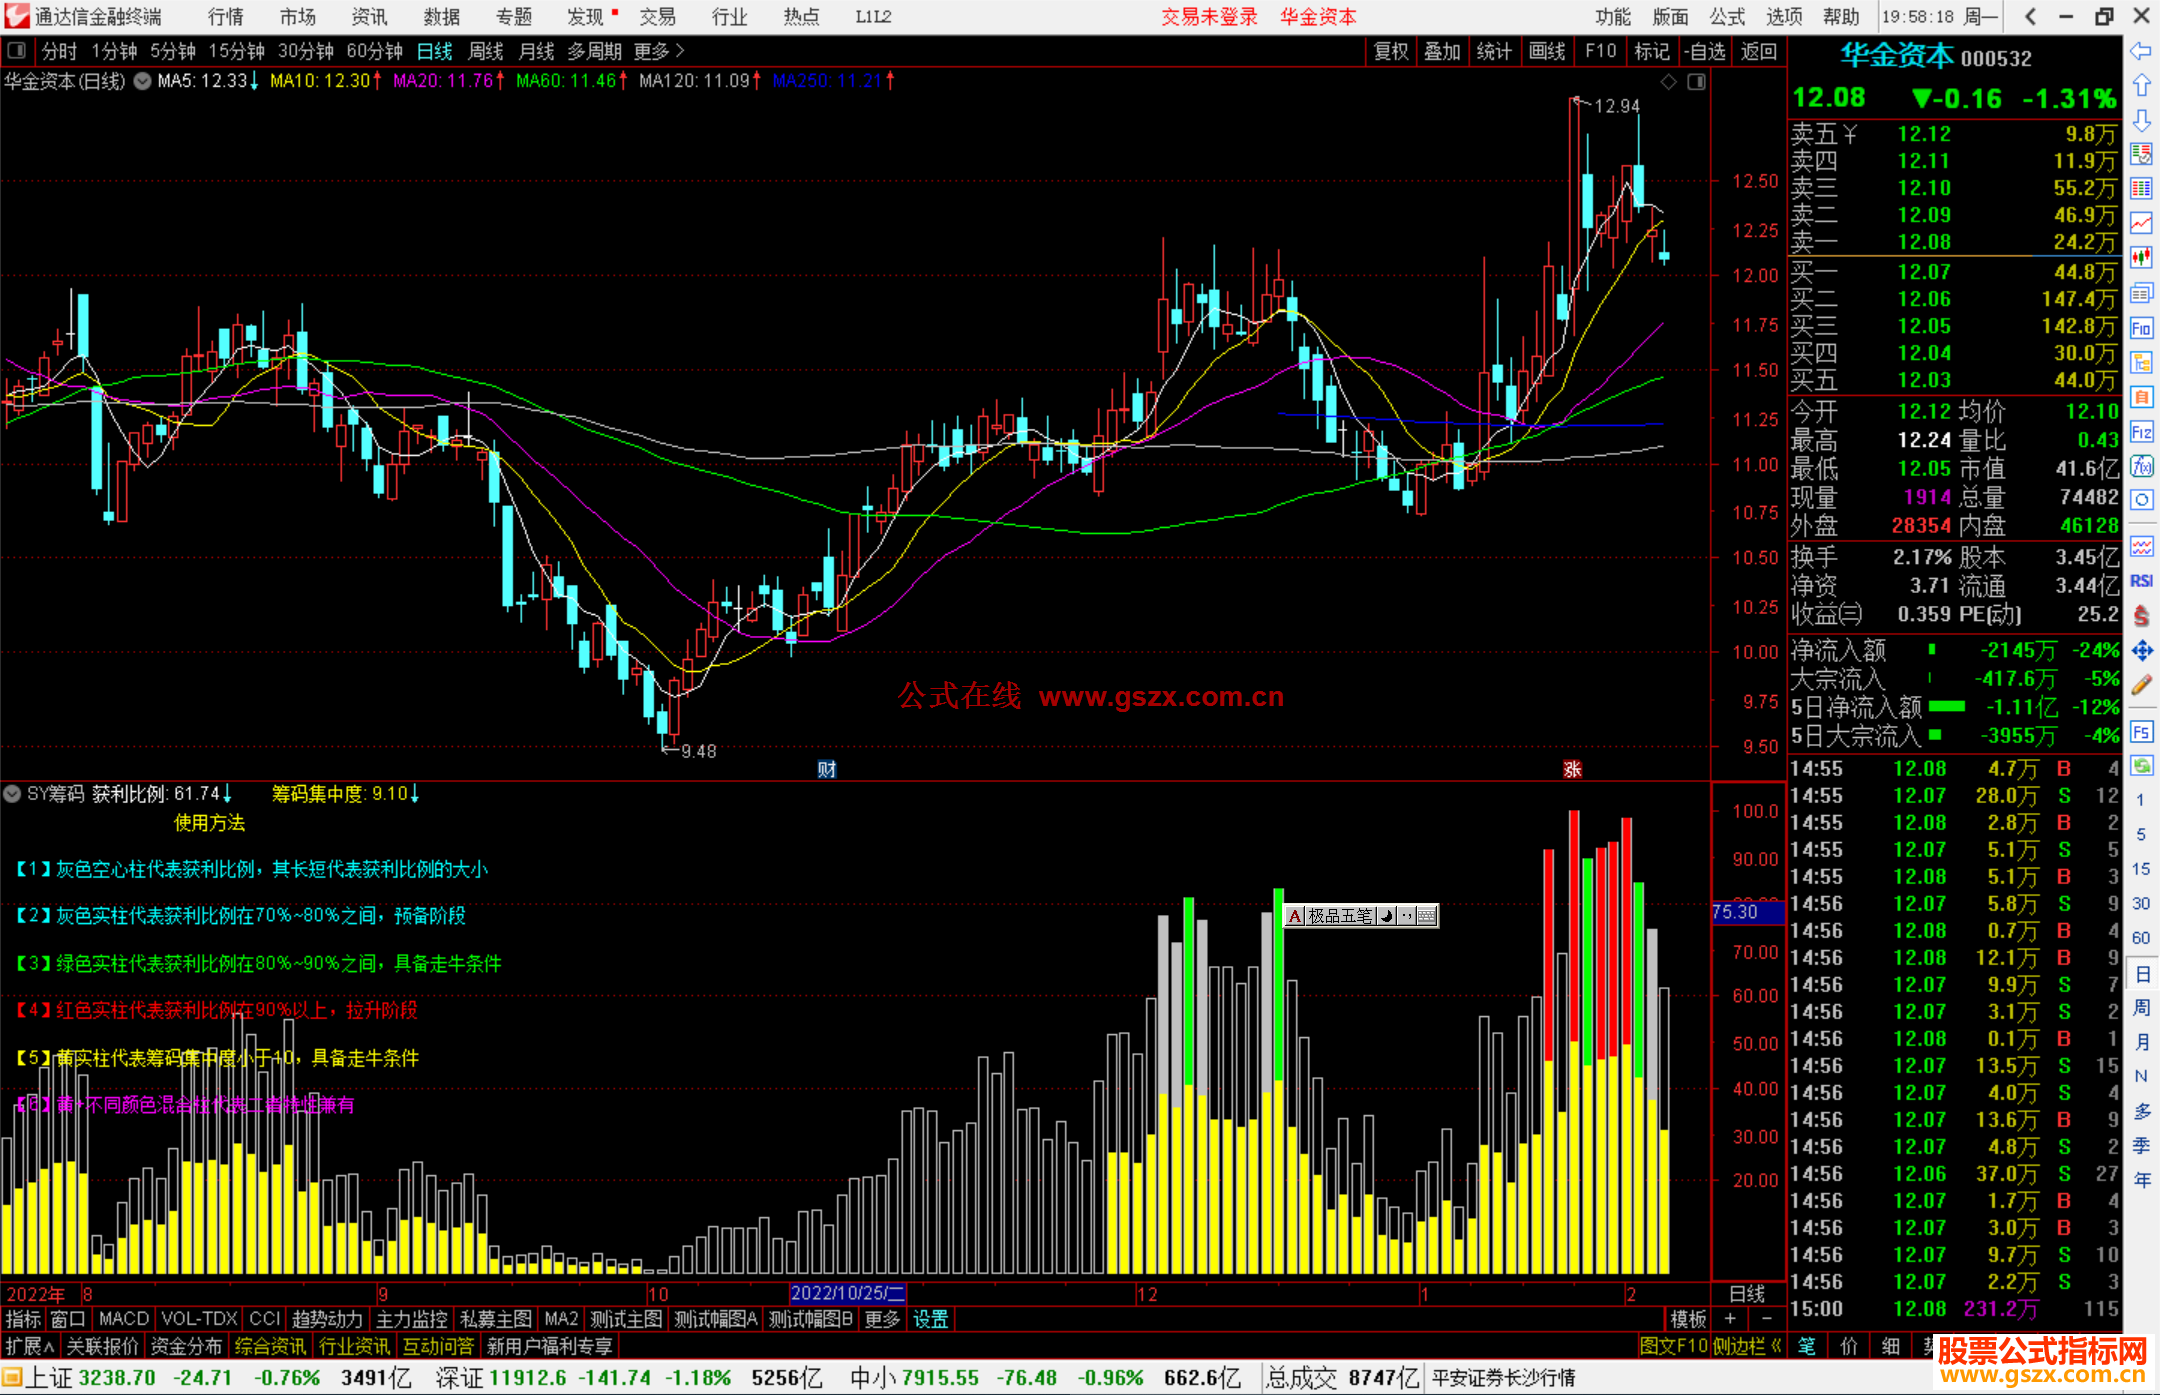Select the pencil drawing tool in the sidebar
Screen dimensions: 2160x1395
click(x=2141, y=685)
